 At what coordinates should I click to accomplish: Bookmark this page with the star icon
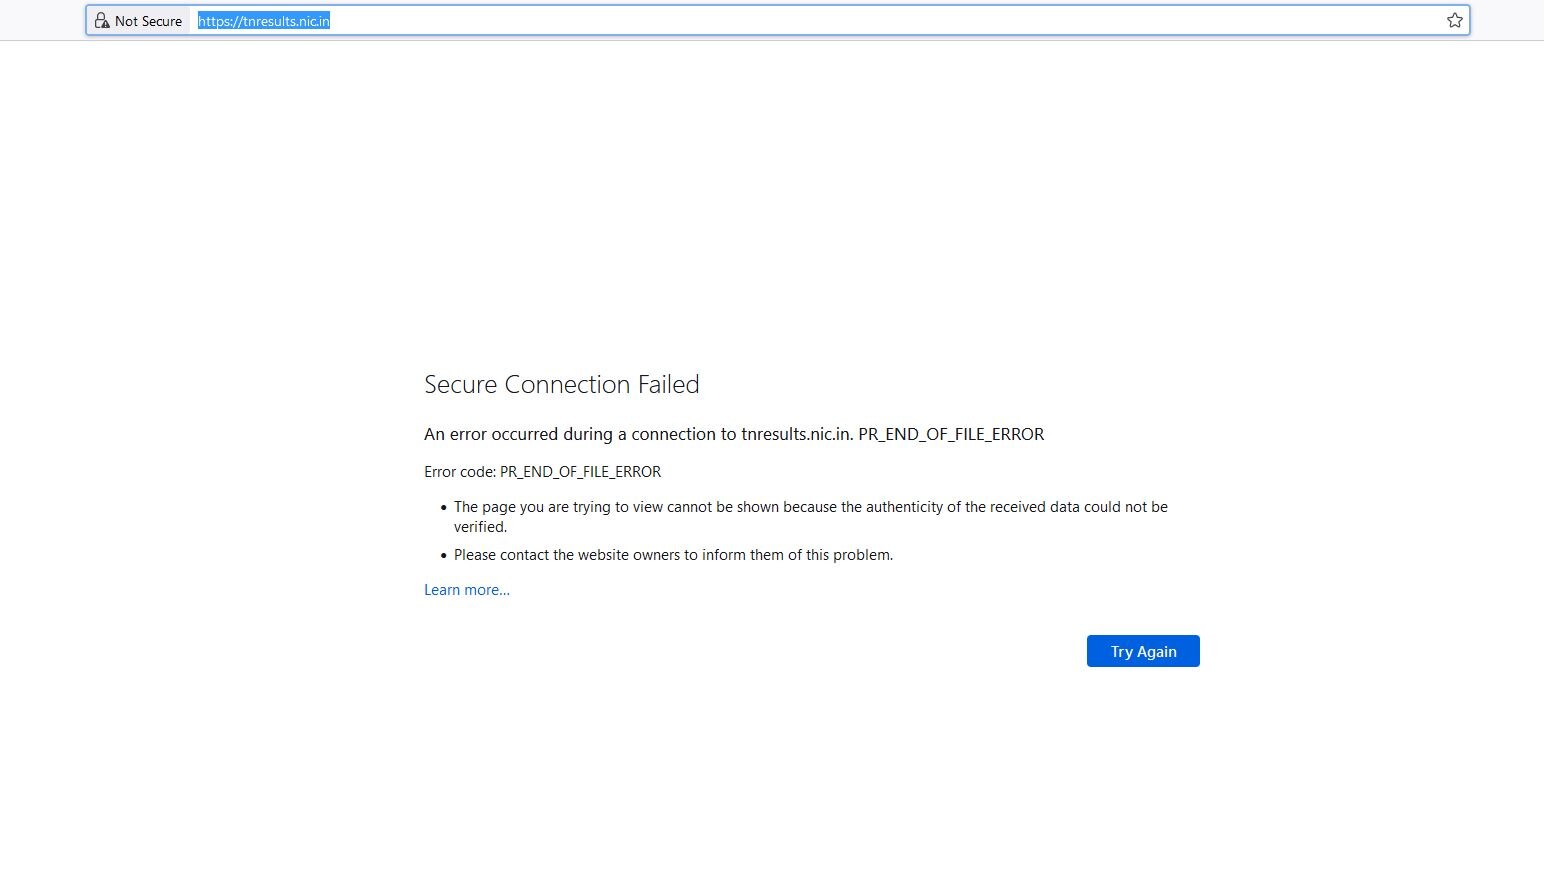point(1454,21)
